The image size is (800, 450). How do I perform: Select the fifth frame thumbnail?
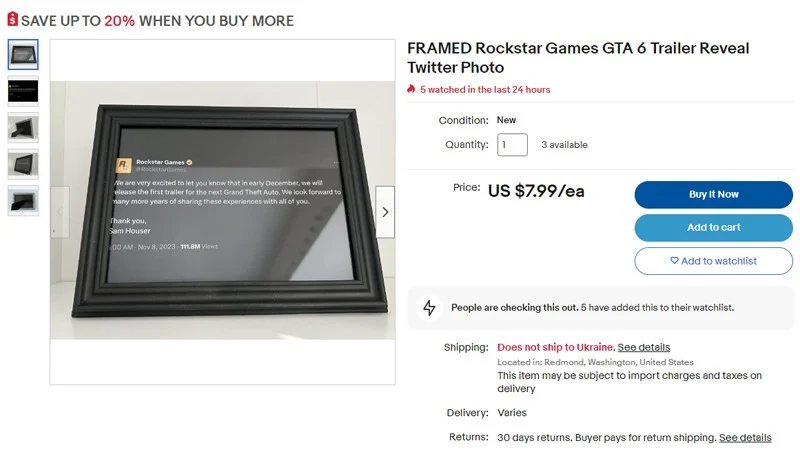(23, 201)
